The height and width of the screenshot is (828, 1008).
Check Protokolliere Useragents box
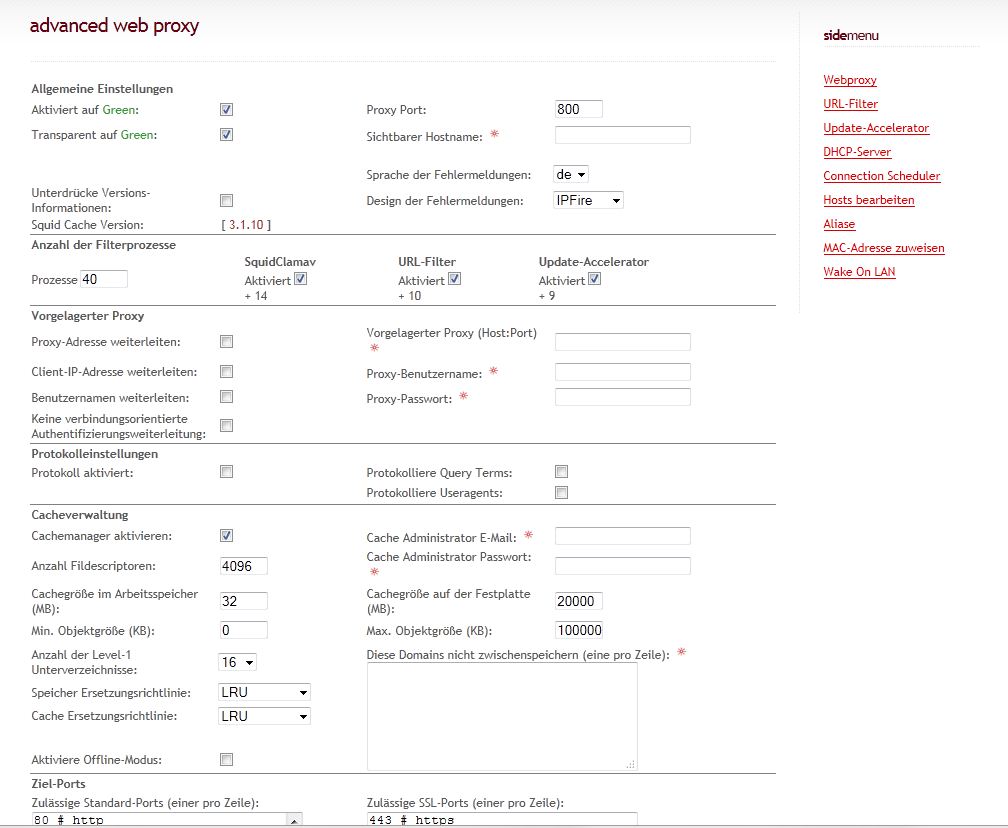[x=561, y=493]
